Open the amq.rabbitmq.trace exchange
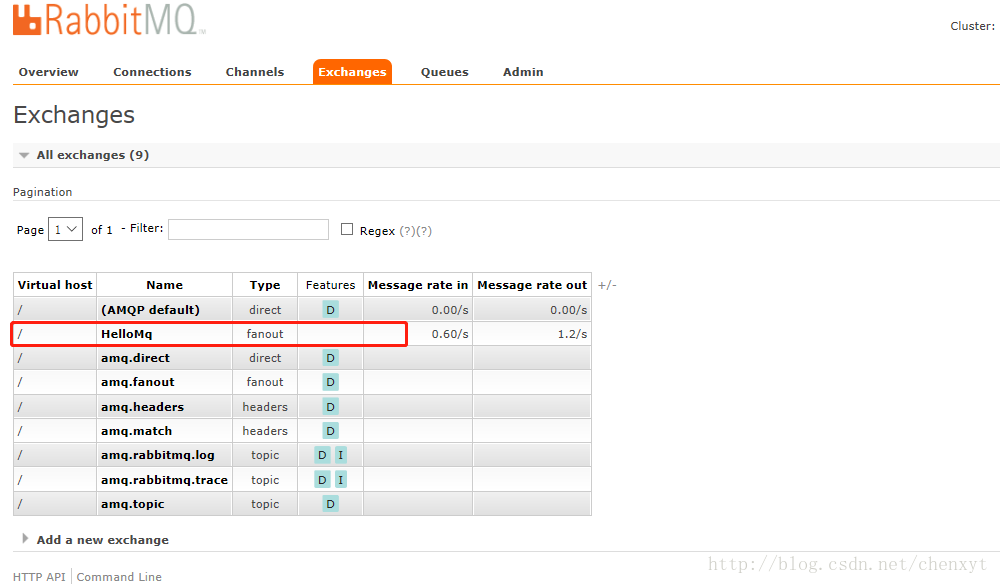1000x584 pixels. pyautogui.click(x=164, y=480)
